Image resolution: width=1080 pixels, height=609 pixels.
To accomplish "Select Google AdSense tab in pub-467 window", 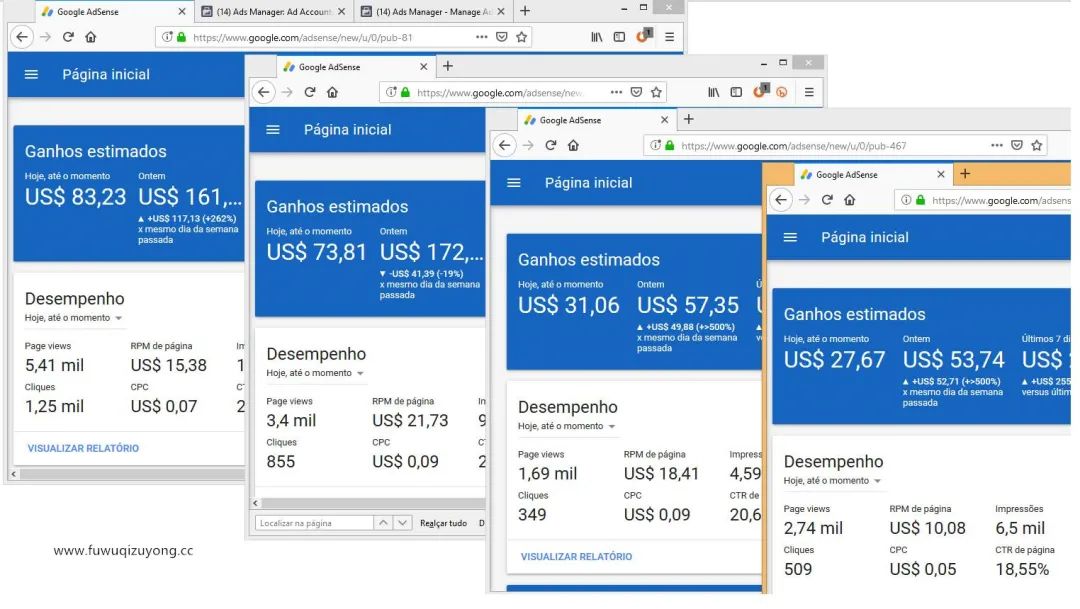I will pyautogui.click(x=596, y=120).
